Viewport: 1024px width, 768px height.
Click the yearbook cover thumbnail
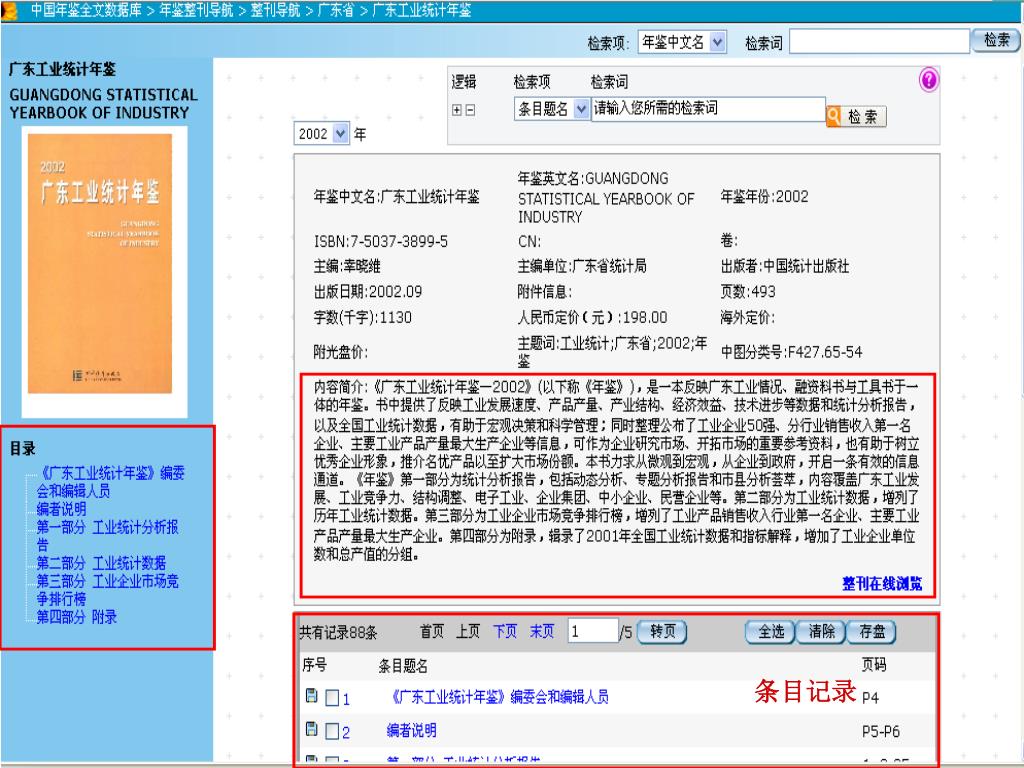106,275
